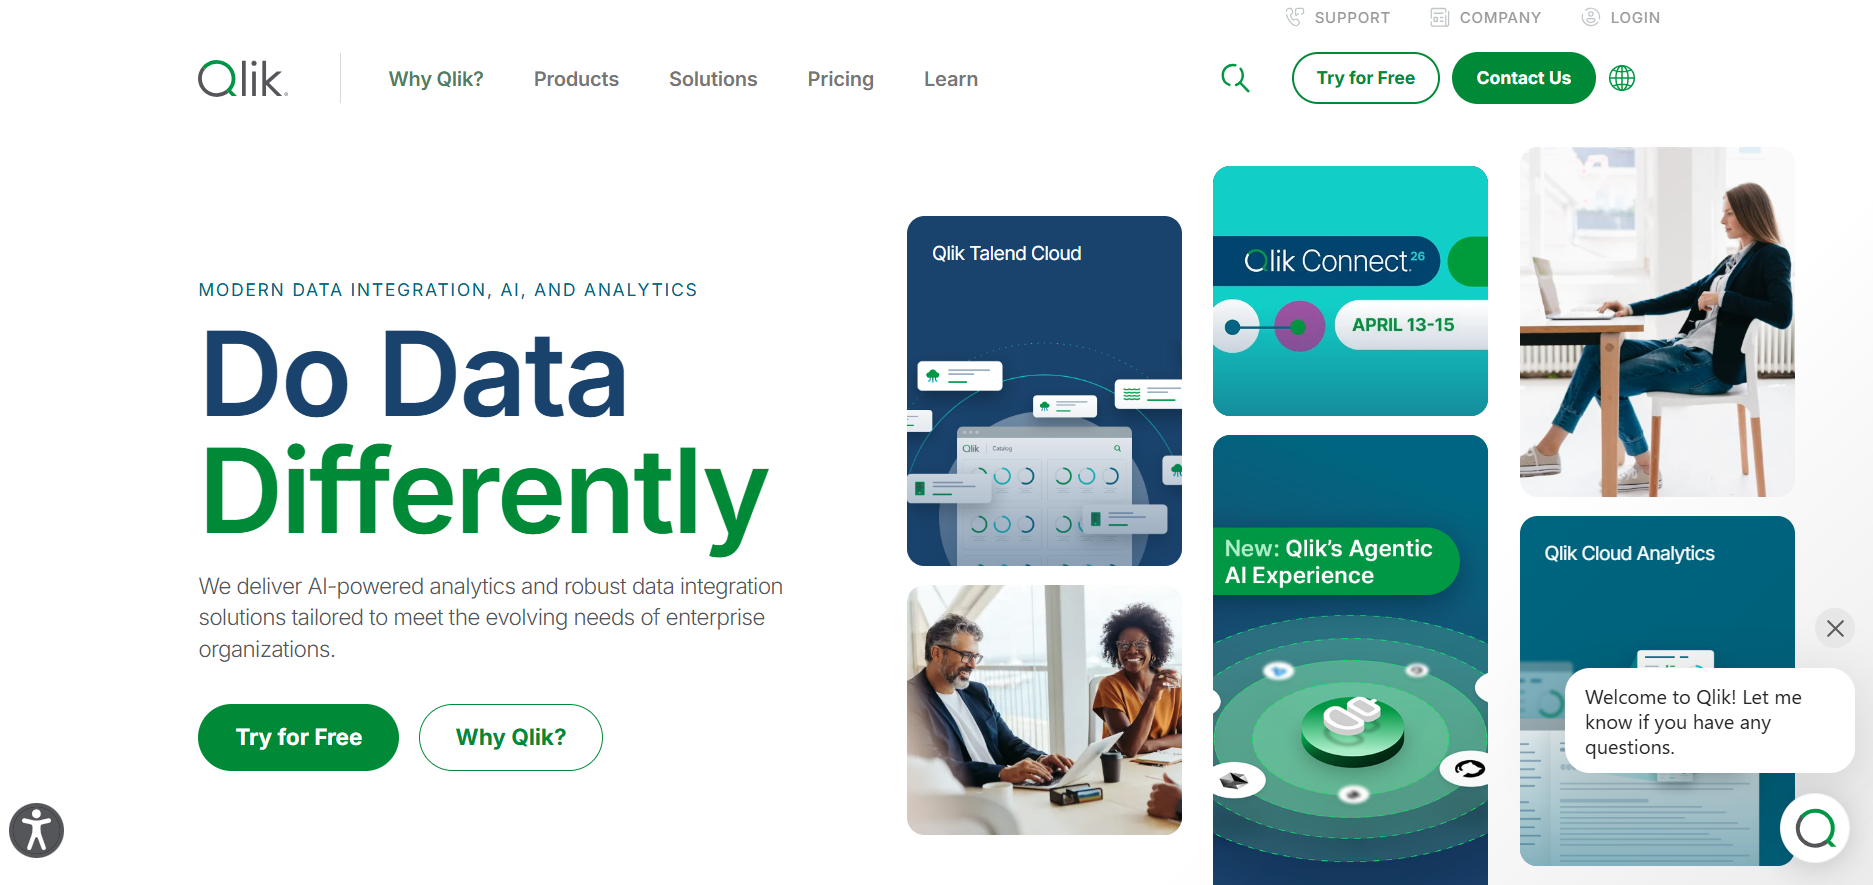The image size is (1873, 885).
Task: Expand the Products navigation menu
Action: click(576, 79)
